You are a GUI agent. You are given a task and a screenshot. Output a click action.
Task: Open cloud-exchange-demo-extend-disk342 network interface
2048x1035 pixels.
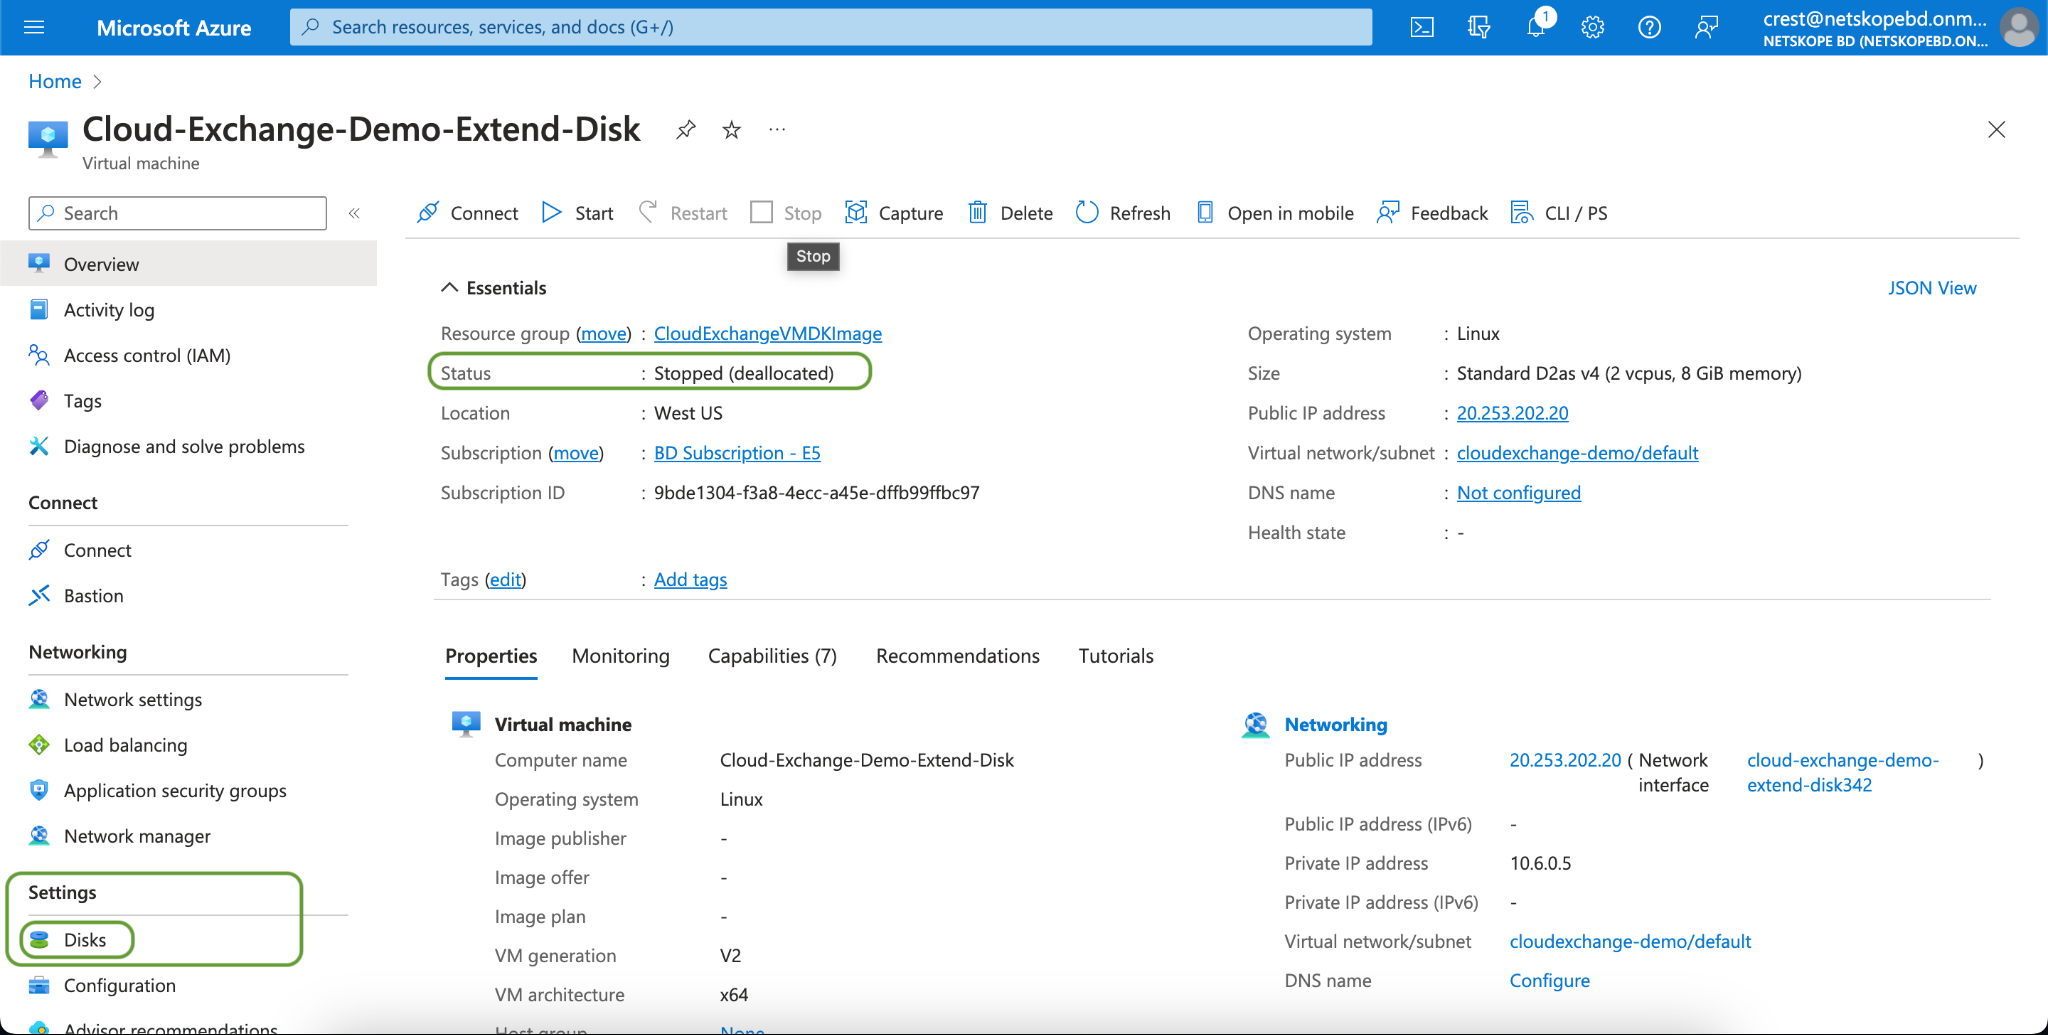pos(1843,773)
